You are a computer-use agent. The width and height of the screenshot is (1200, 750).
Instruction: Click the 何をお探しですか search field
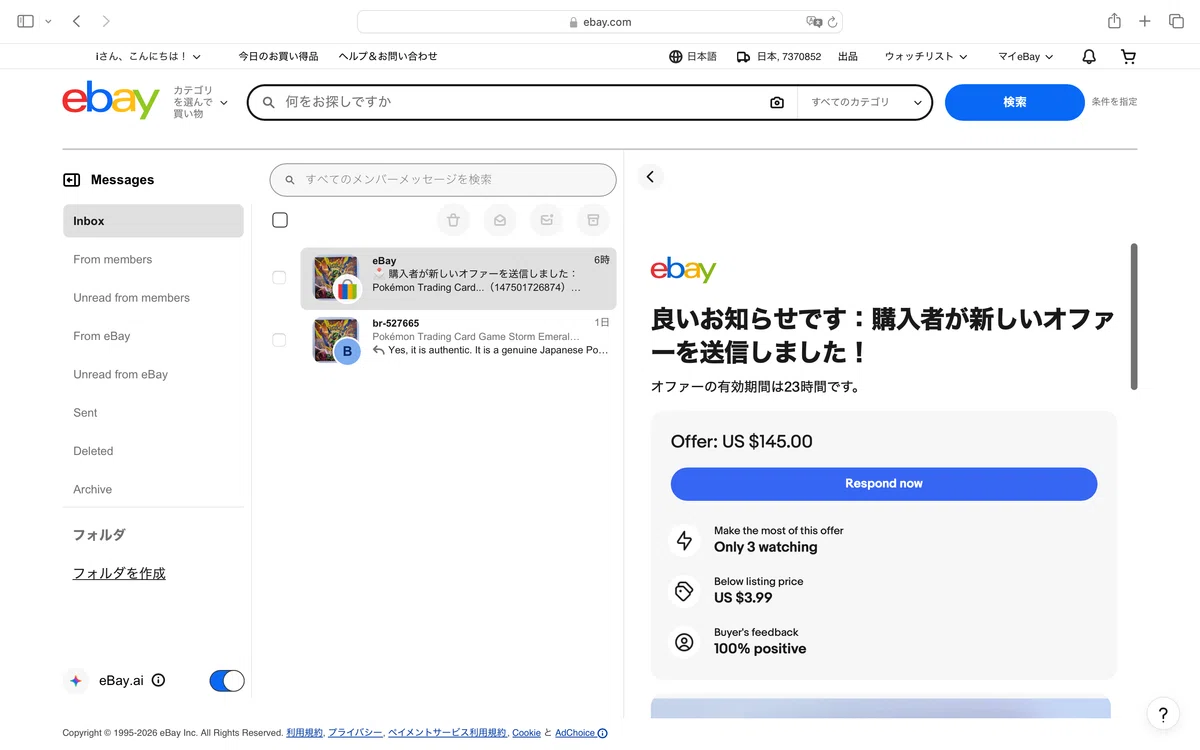[x=520, y=102]
